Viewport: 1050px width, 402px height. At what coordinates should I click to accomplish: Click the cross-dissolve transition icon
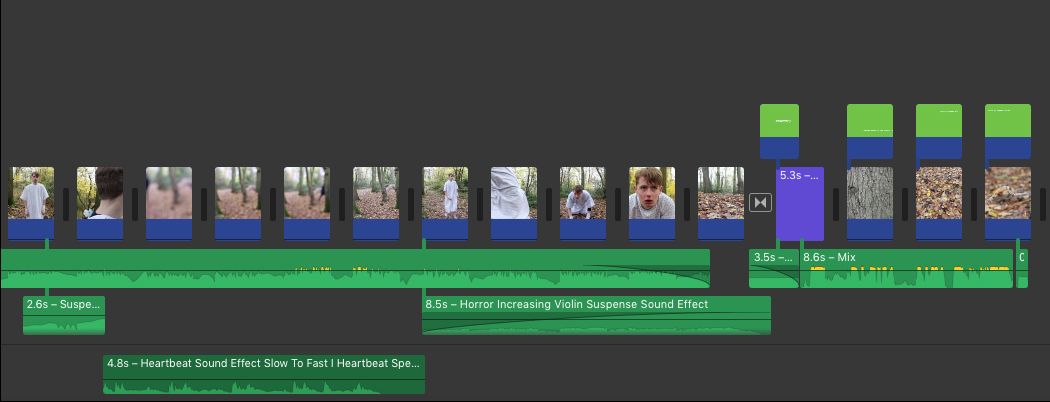coord(760,202)
